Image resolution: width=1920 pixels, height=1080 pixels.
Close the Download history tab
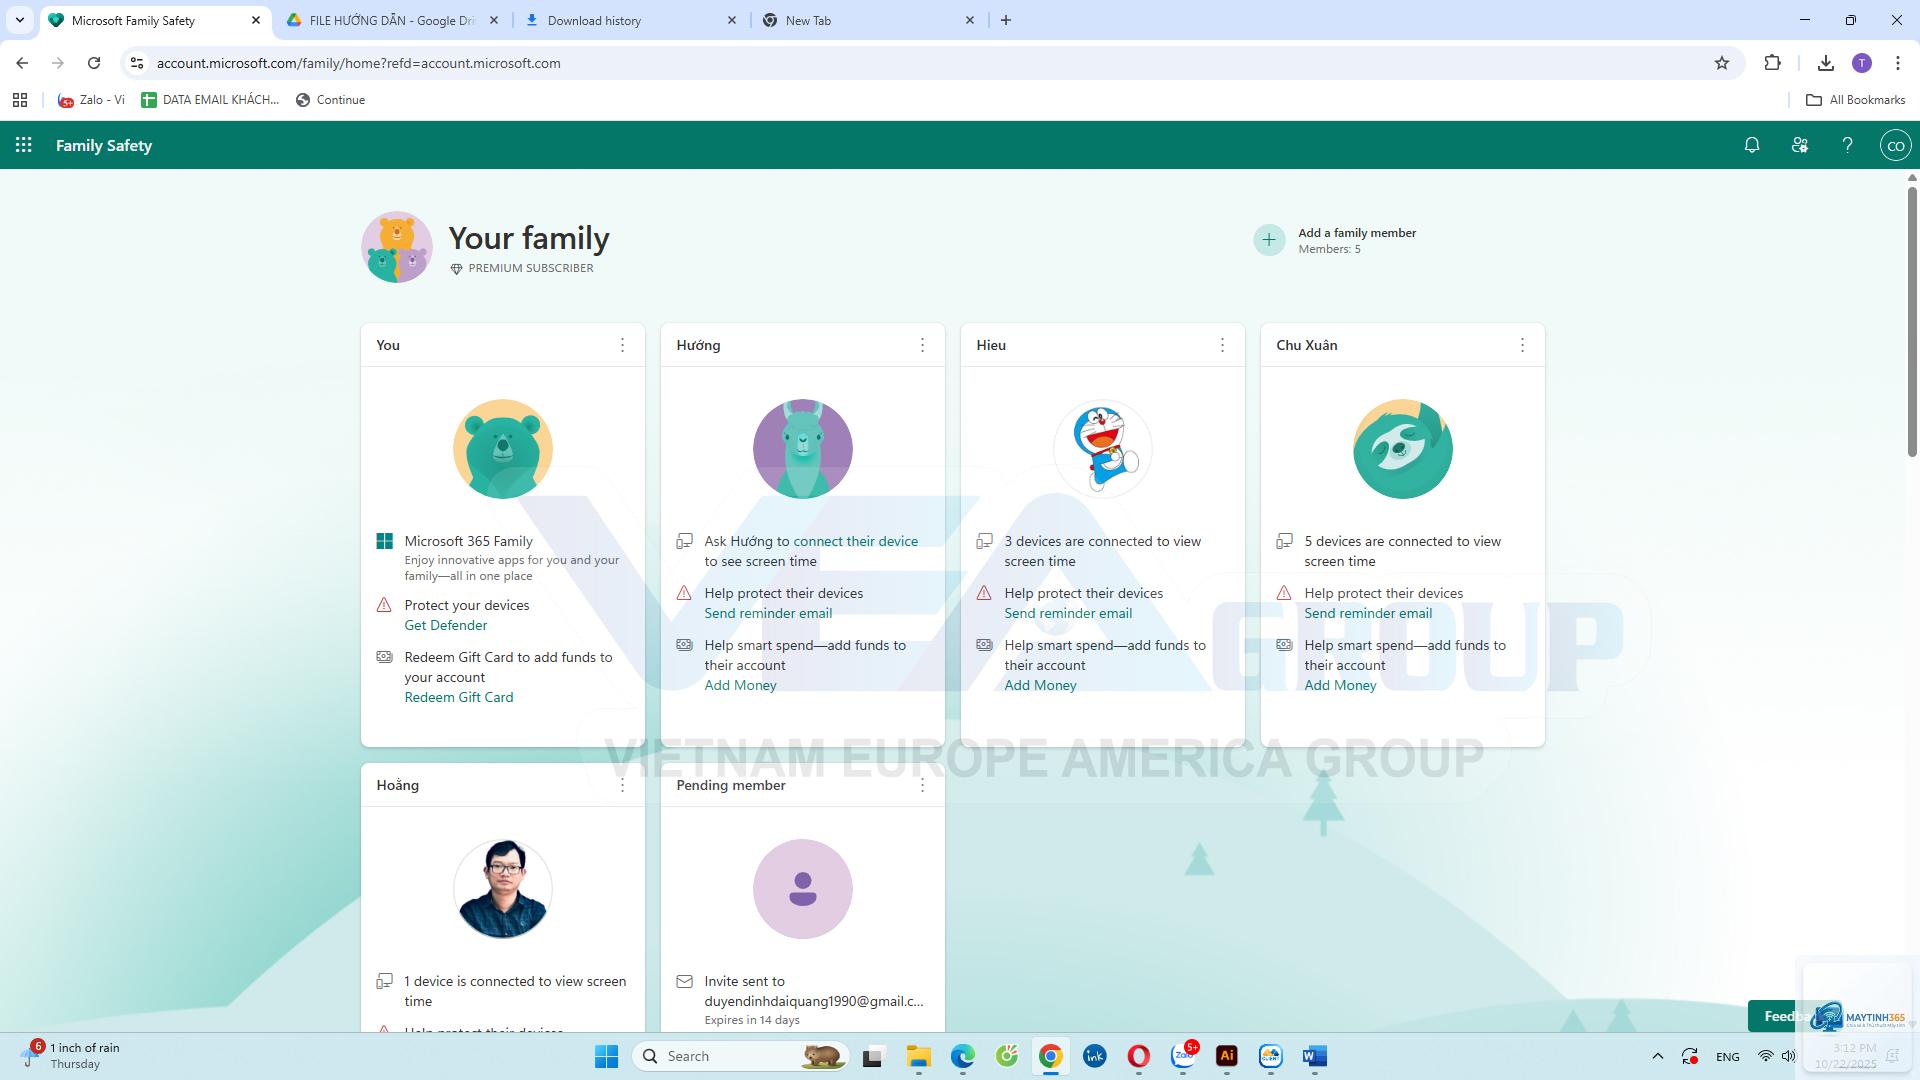pyautogui.click(x=731, y=20)
